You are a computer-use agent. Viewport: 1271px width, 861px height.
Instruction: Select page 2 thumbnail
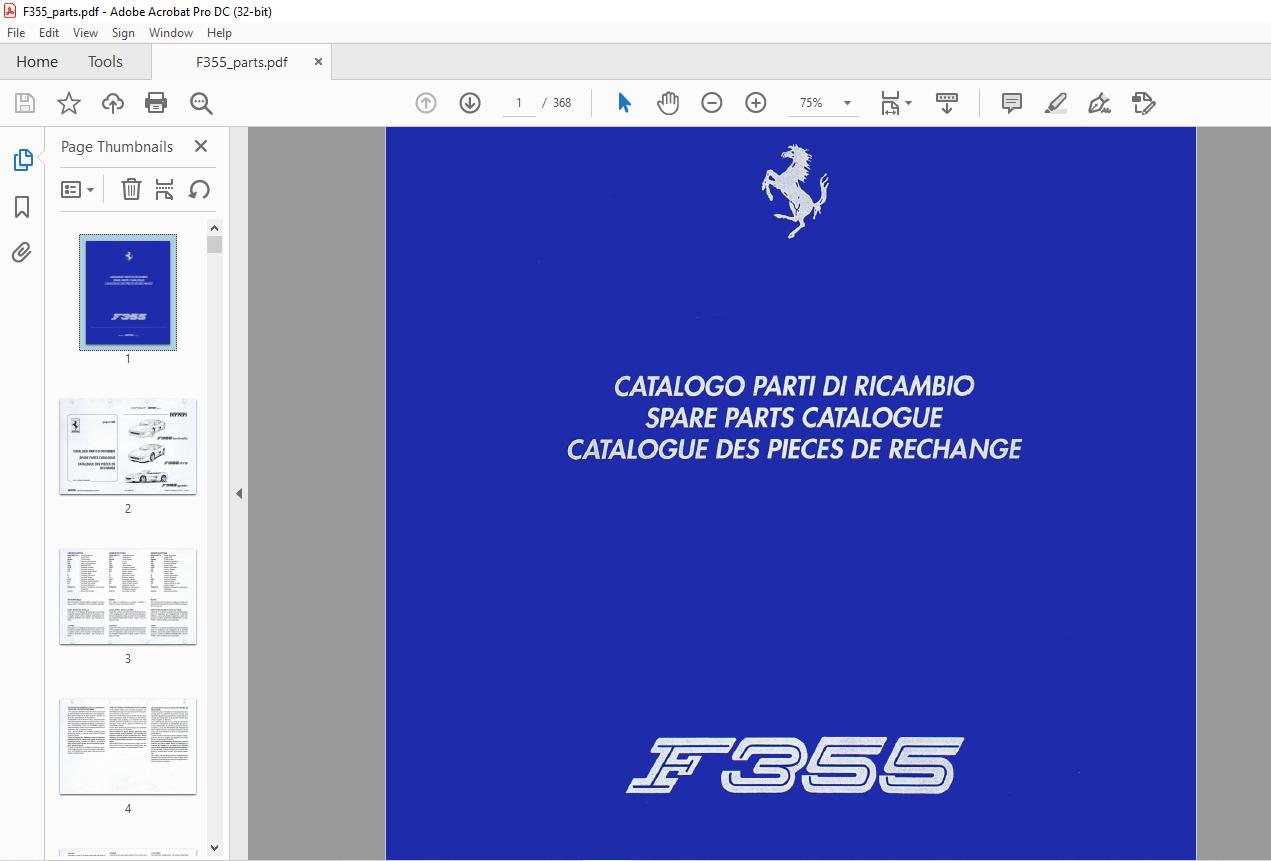(128, 447)
